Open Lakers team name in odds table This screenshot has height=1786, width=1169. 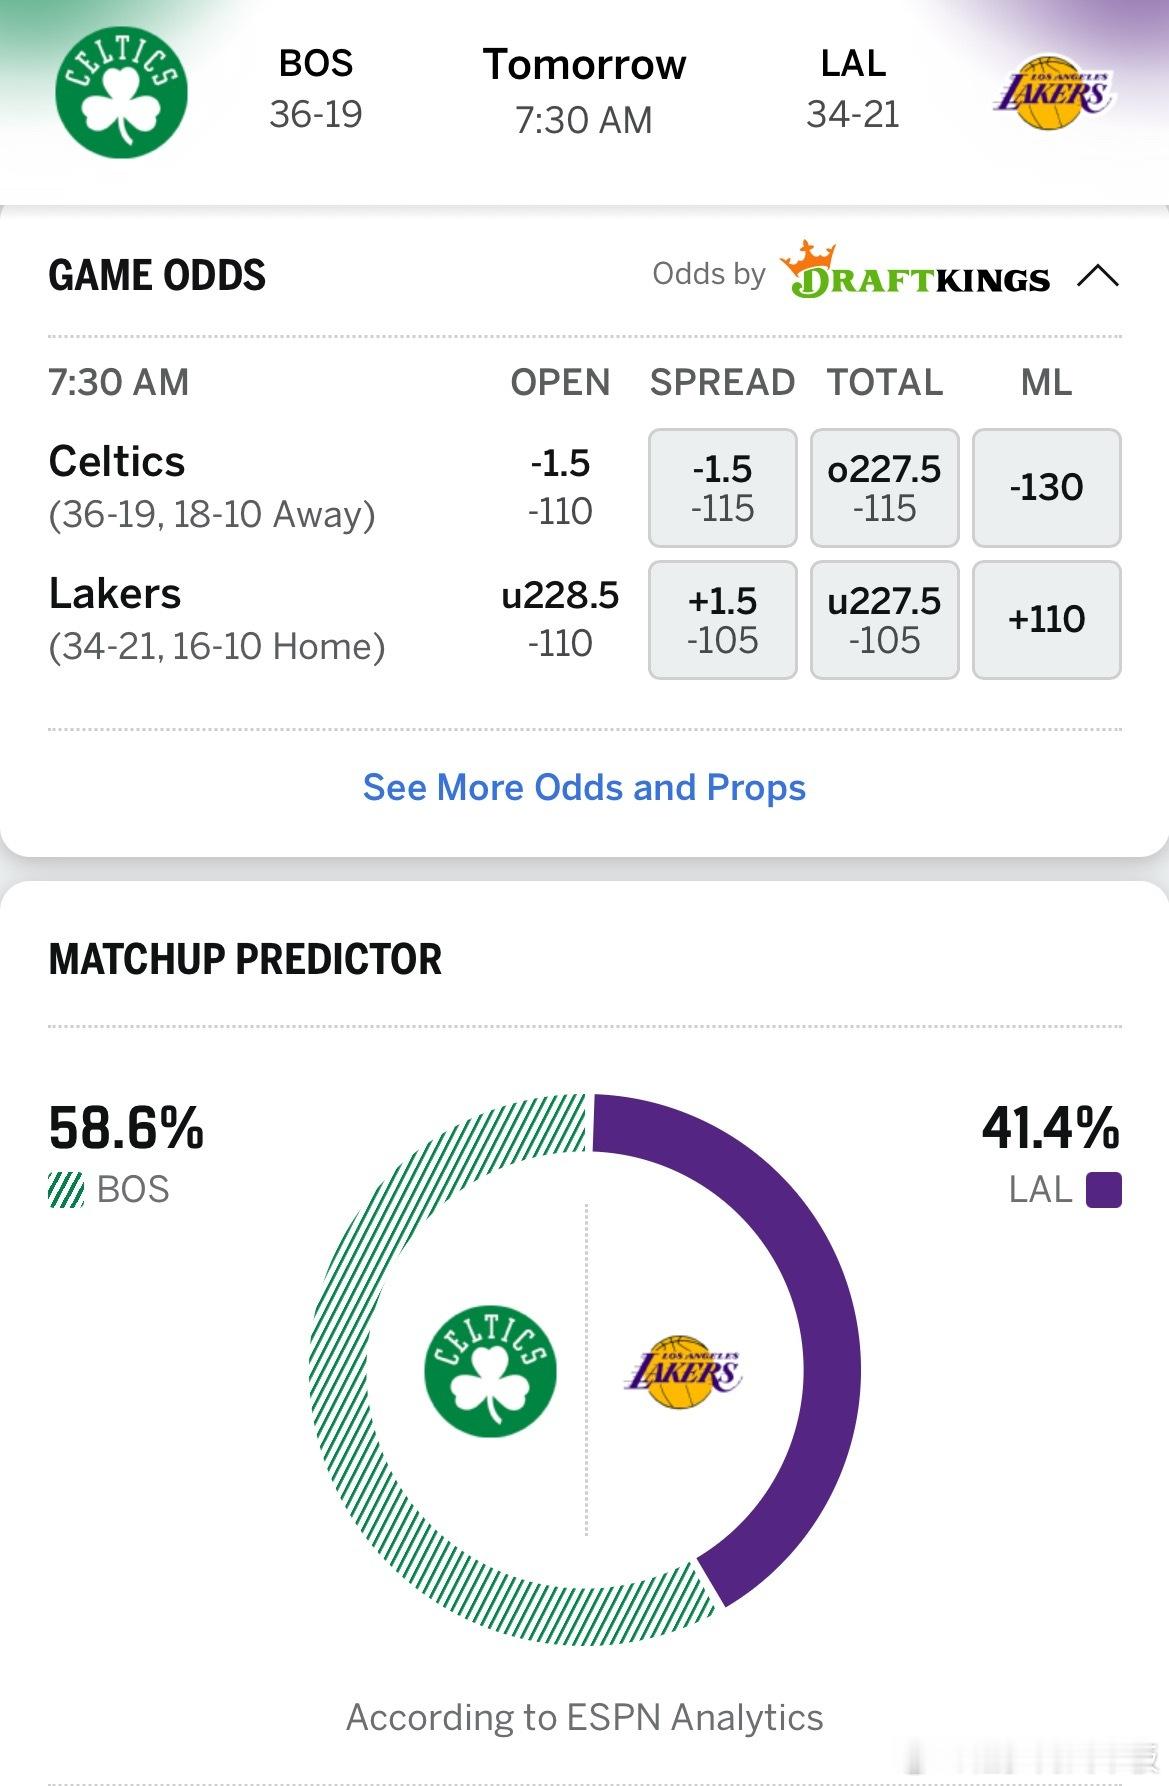point(115,594)
